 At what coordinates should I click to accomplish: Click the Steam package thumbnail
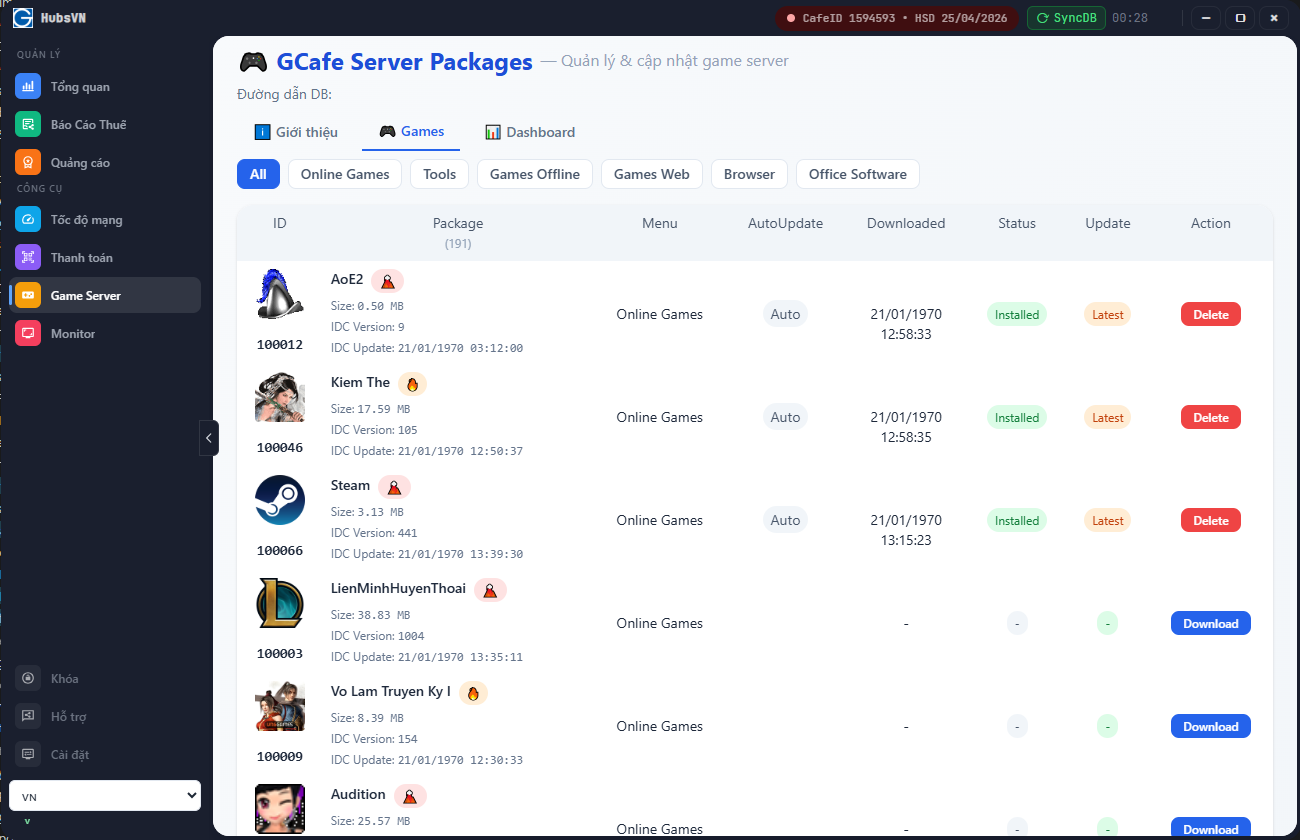pos(280,500)
